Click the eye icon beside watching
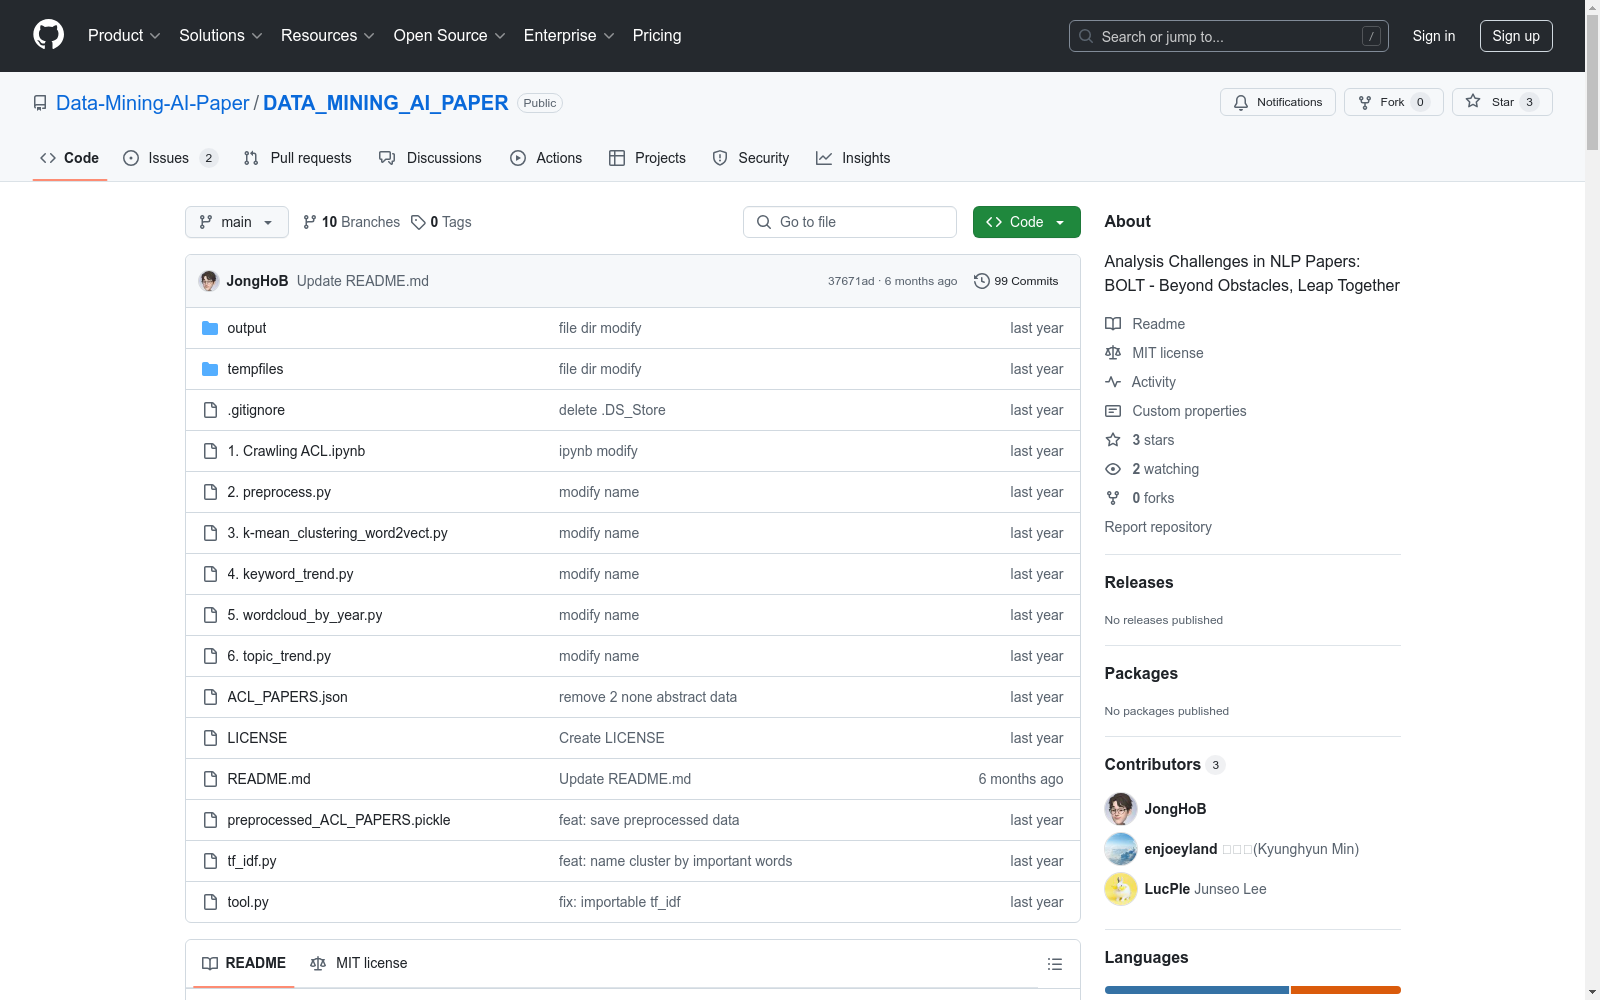1600x1000 pixels. (x=1113, y=469)
